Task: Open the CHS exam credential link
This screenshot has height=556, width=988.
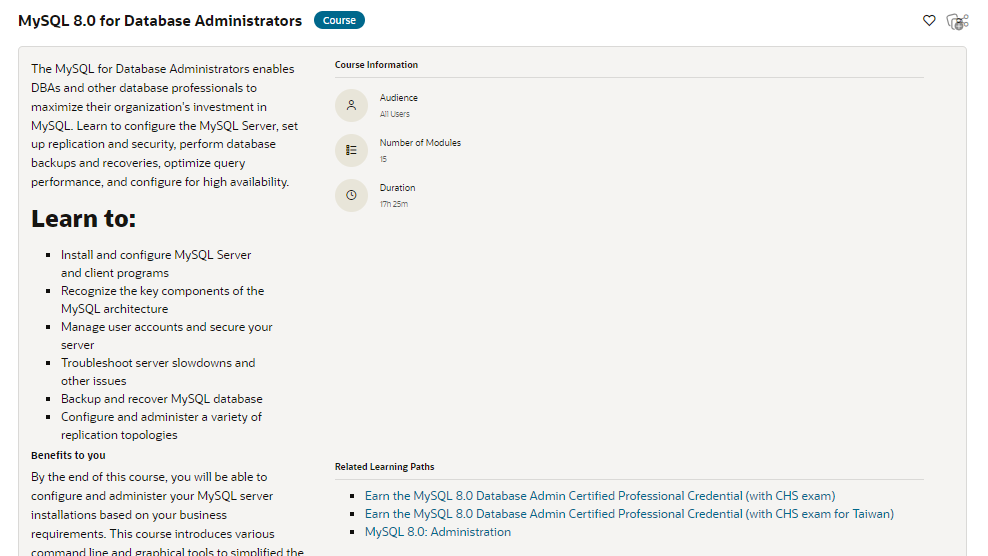Action: (600, 496)
